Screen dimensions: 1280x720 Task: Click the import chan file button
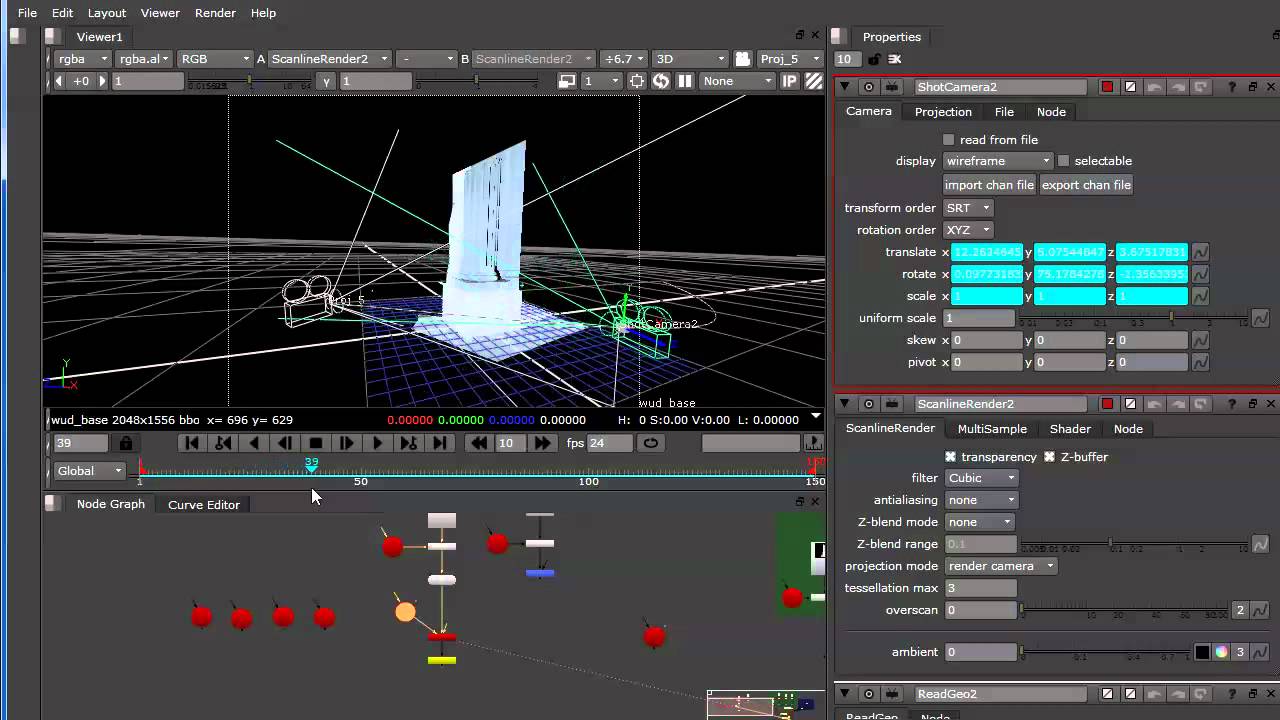coord(989,185)
